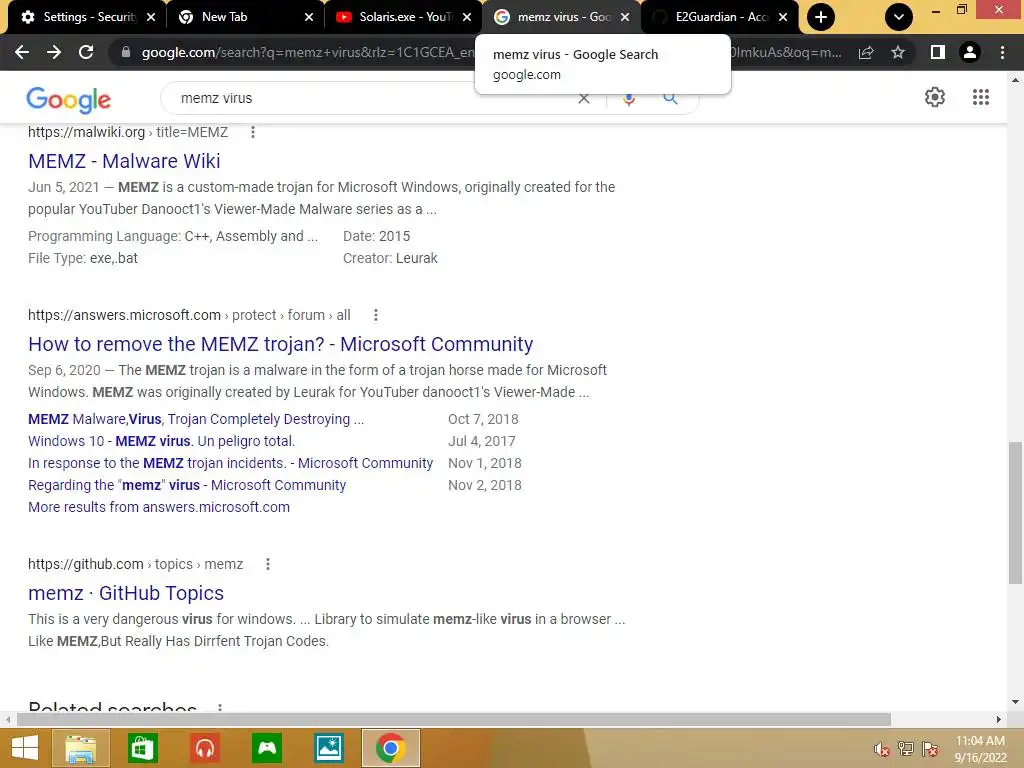Viewport: 1024px width, 768px height.
Task: Open the Store app from the taskbar
Action: [142, 748]
